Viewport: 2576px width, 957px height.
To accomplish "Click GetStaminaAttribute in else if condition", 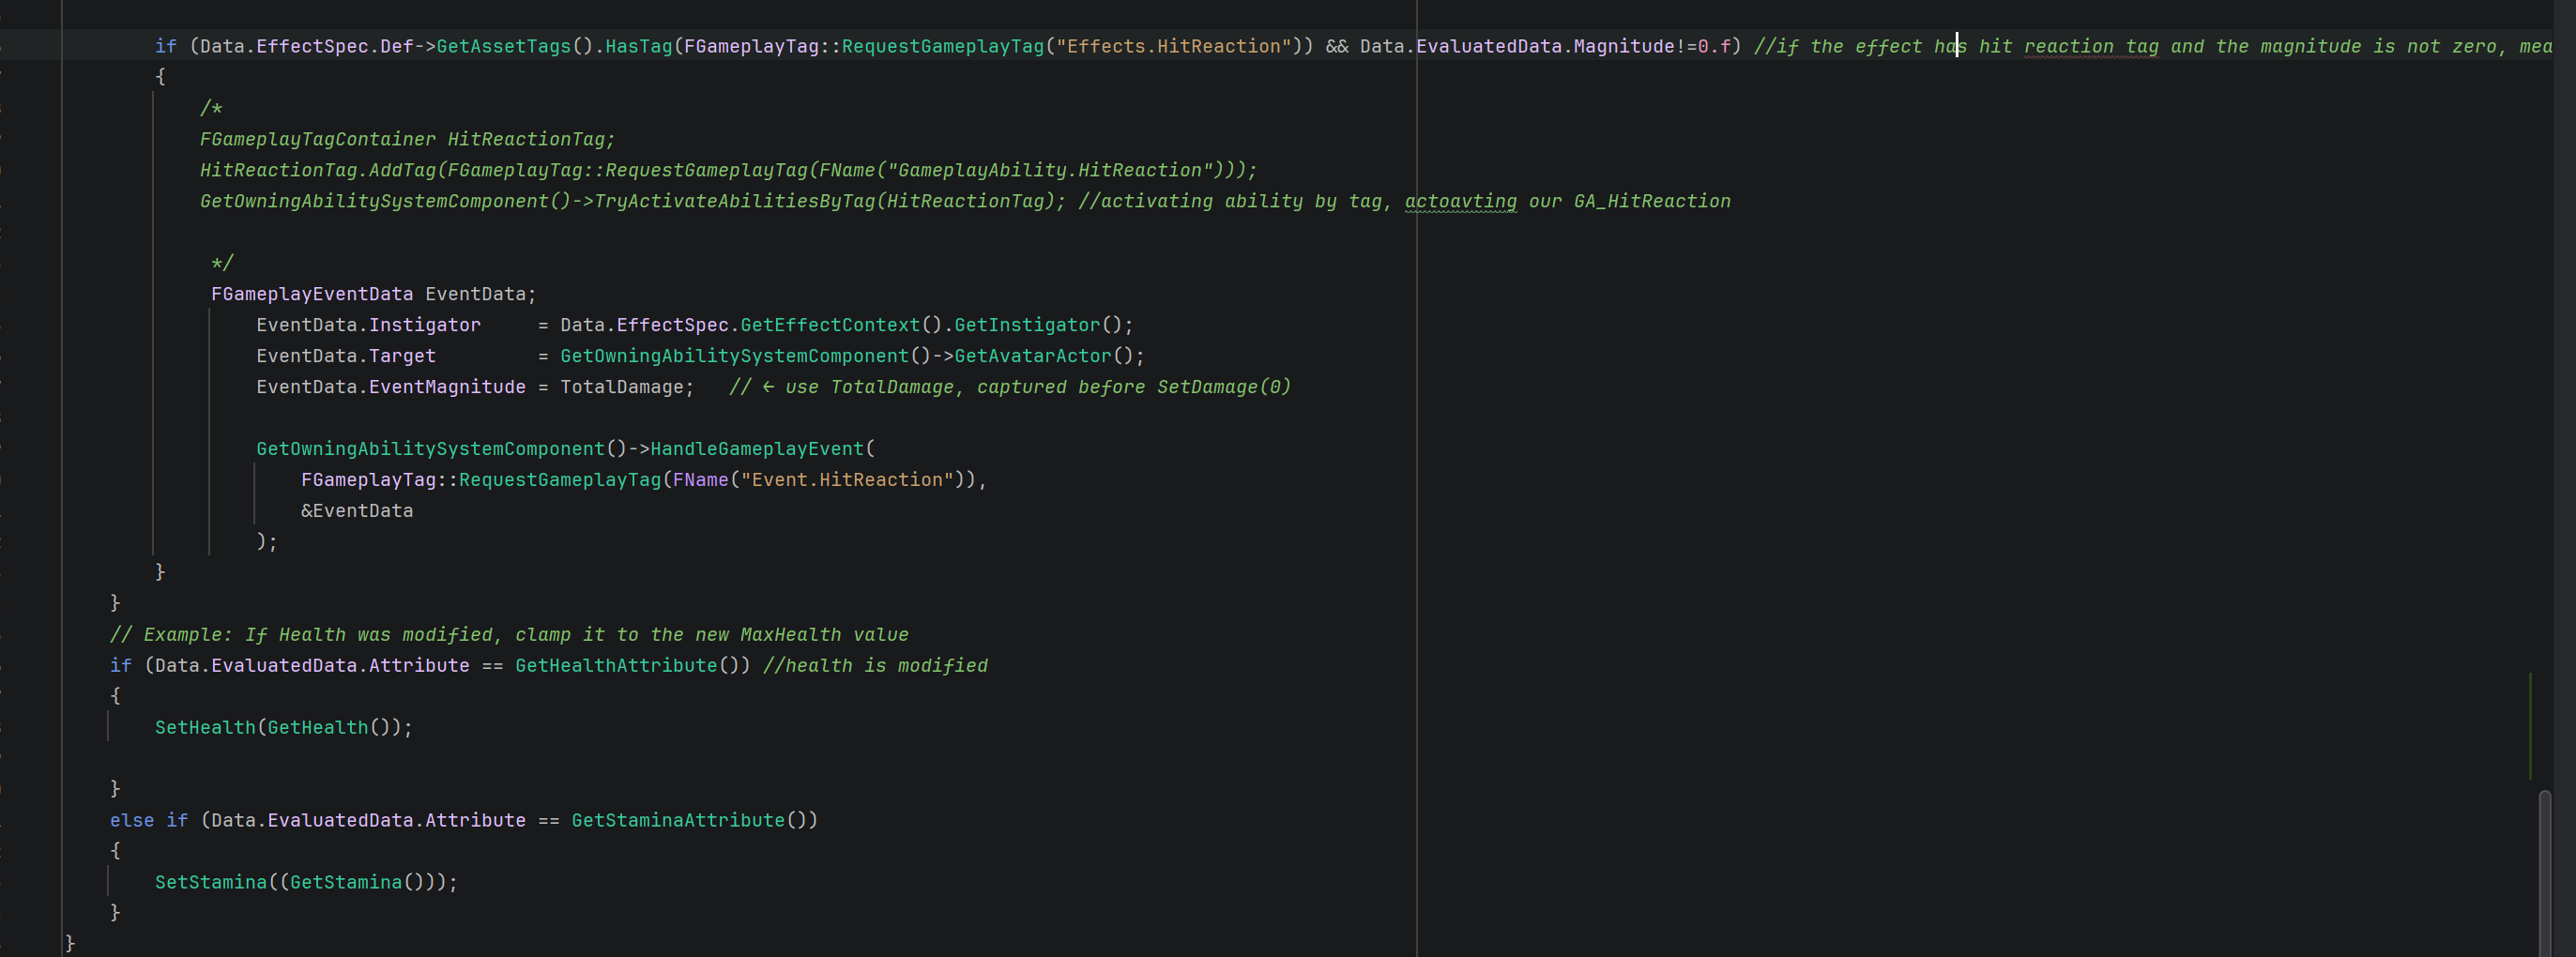I will (x=678, y=822).
